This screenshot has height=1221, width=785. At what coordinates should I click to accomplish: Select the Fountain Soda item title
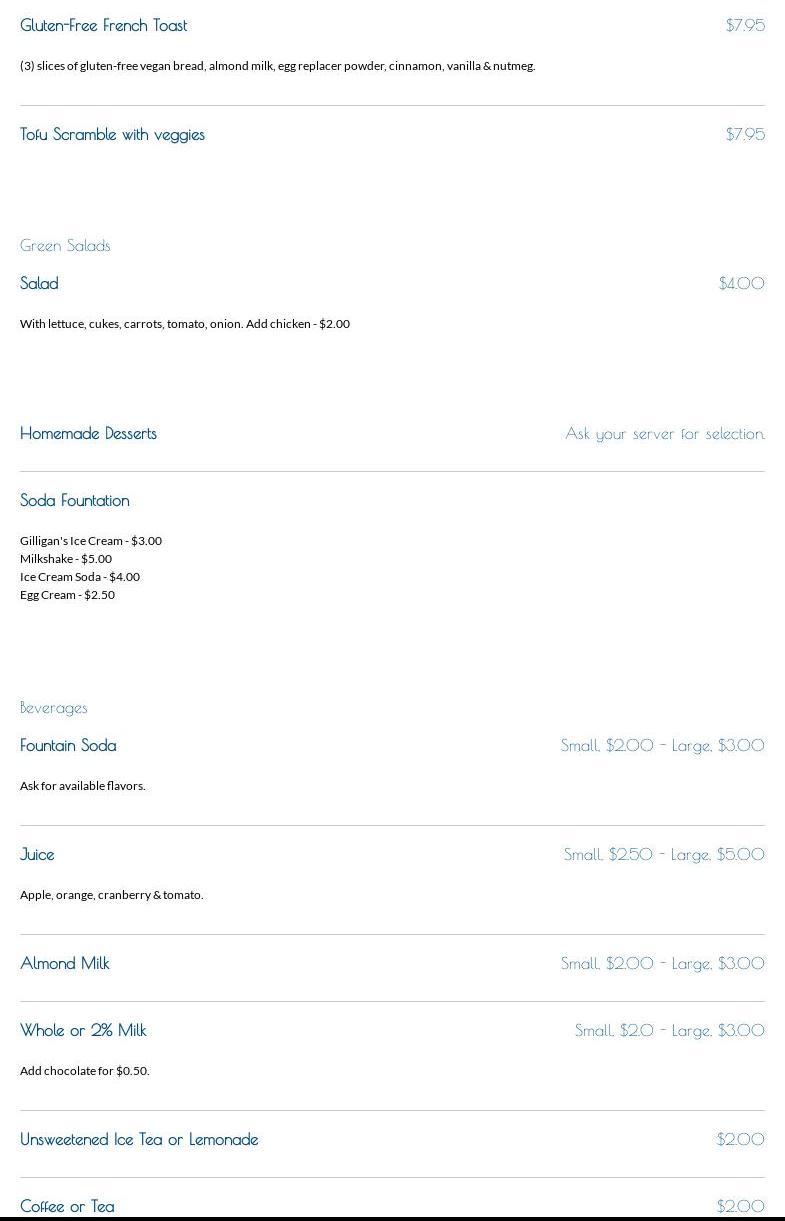[68, 746]
